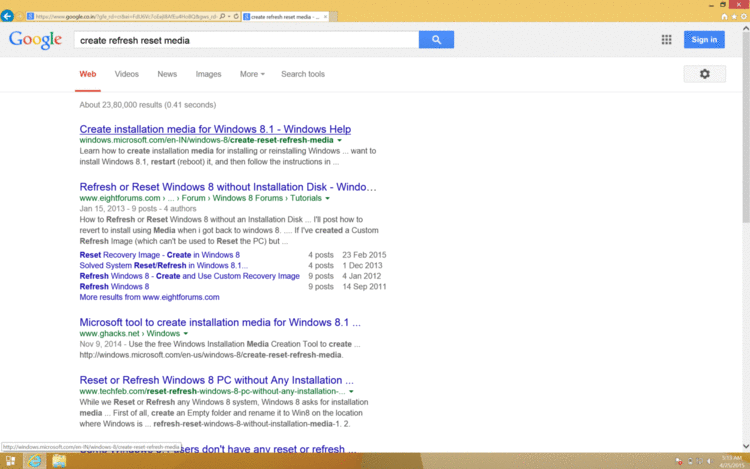
Task: Expand arrow beside eightforums.com result URL
Action: pos(328,198)
